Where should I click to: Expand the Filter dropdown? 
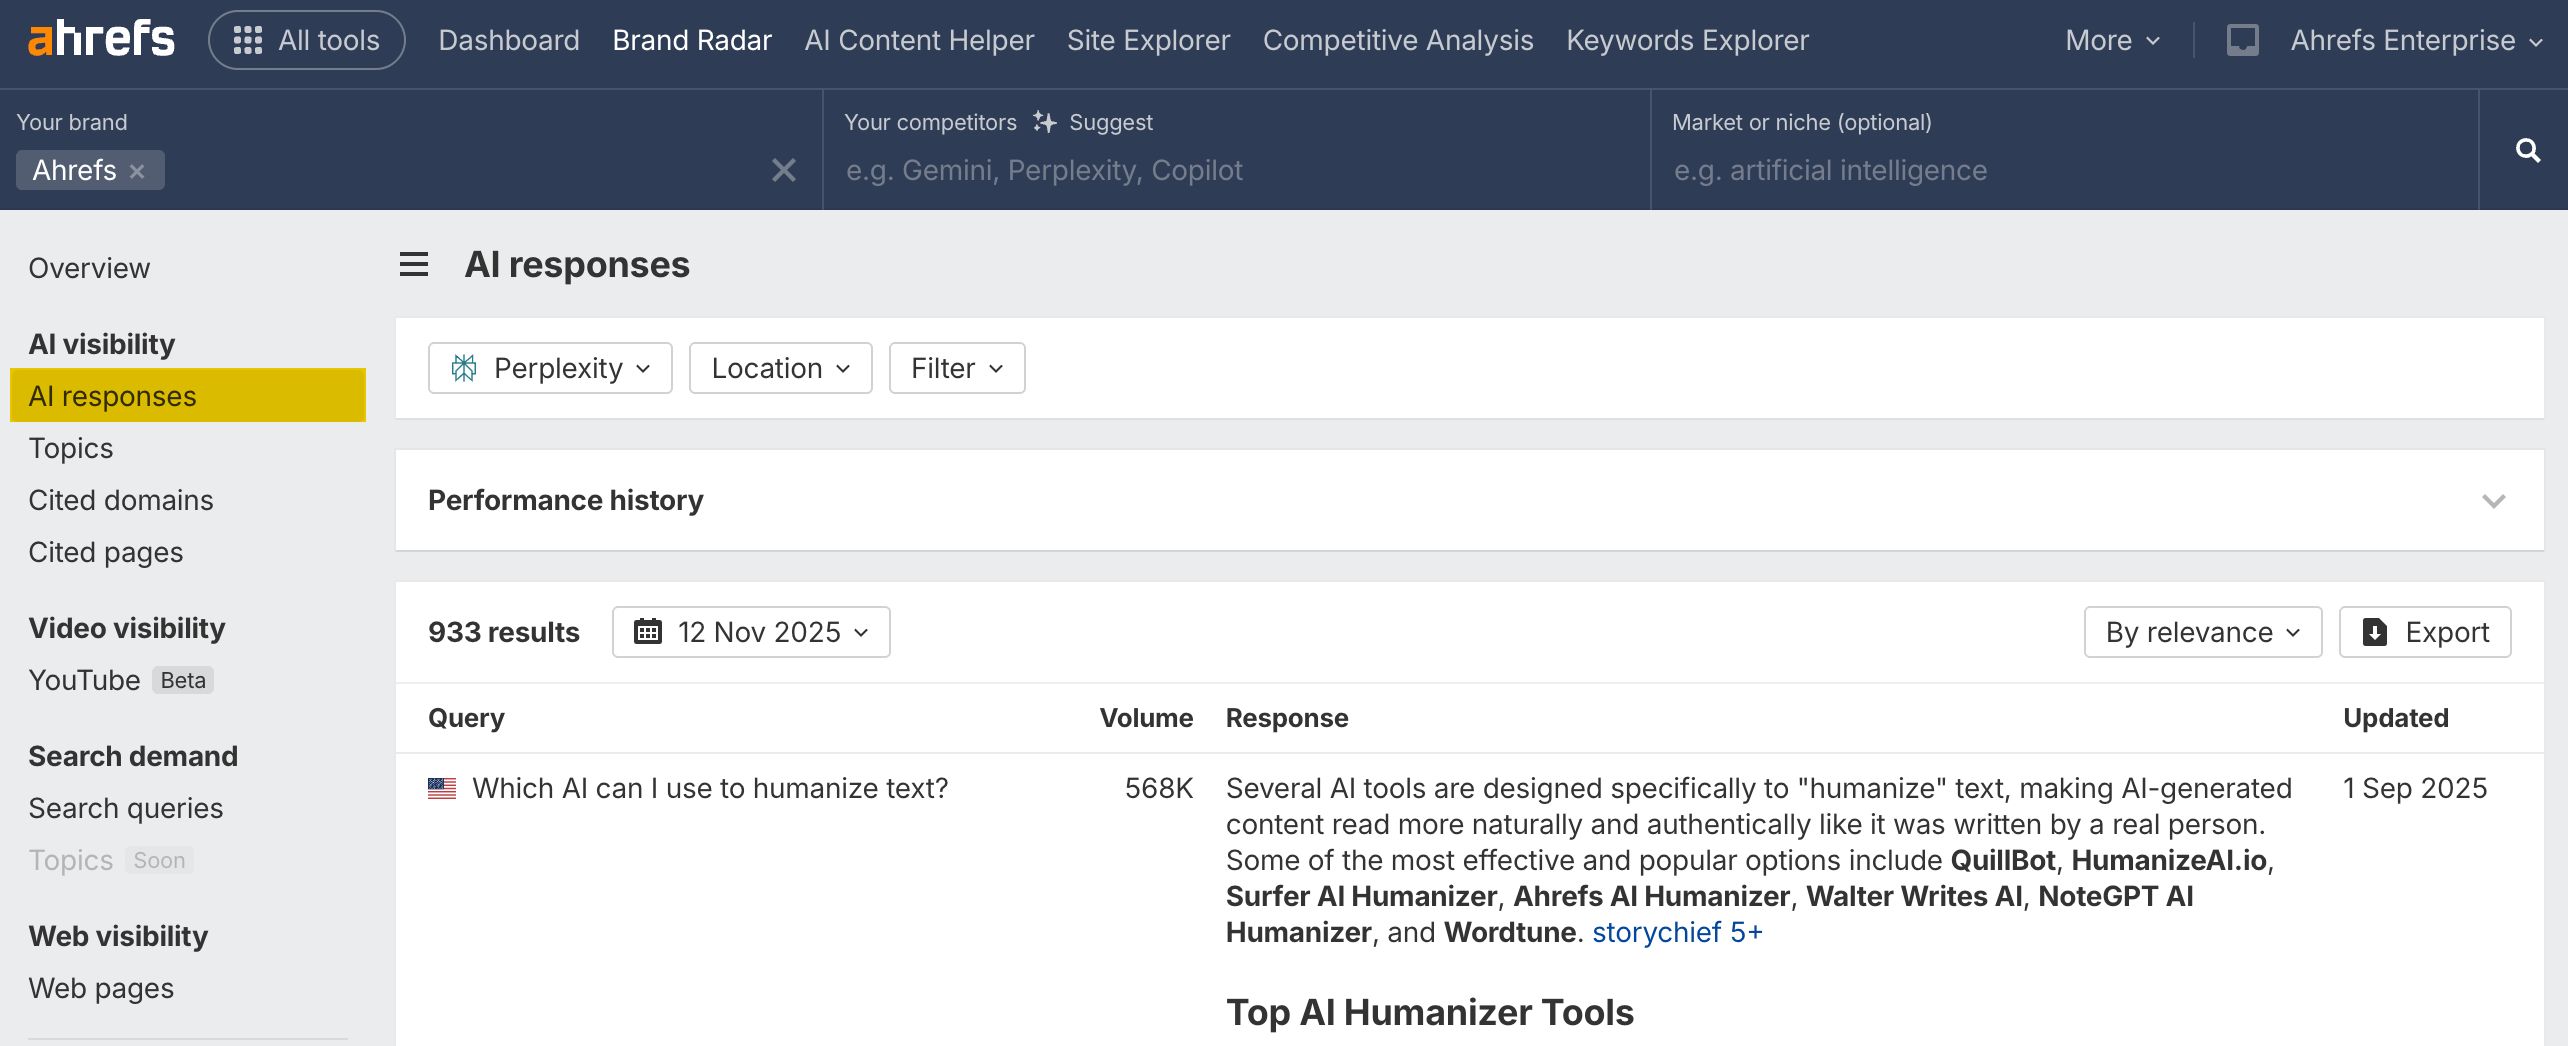click(956, 368)
